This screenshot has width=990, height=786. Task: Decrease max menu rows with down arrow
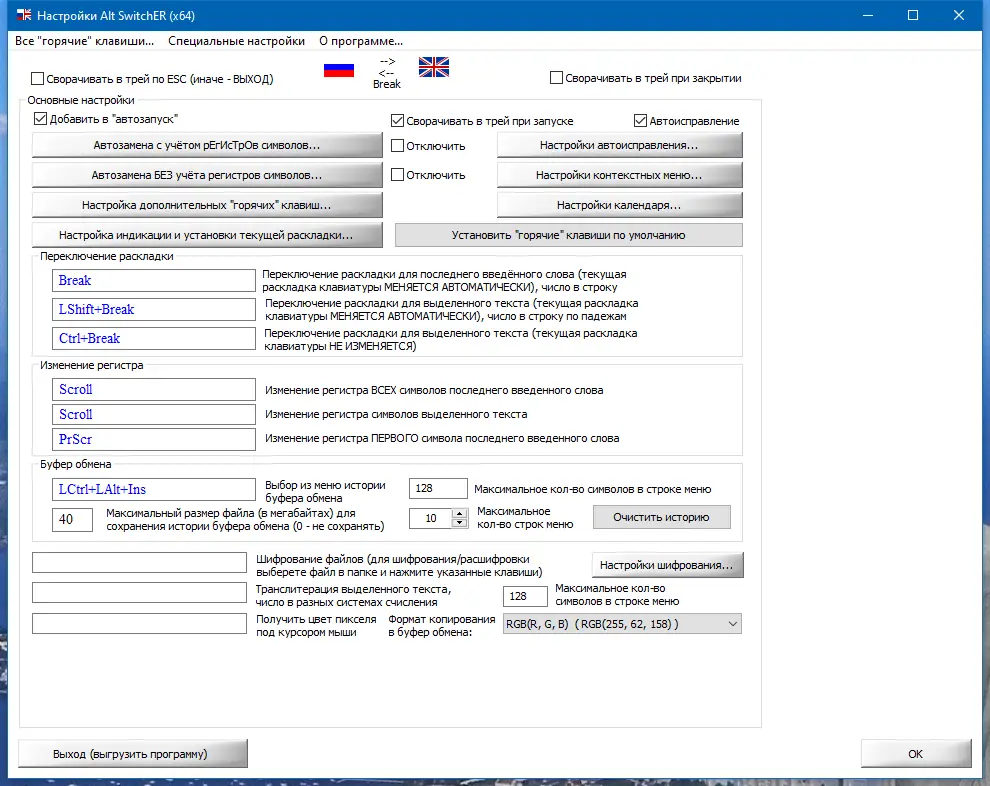click(460, 523)
